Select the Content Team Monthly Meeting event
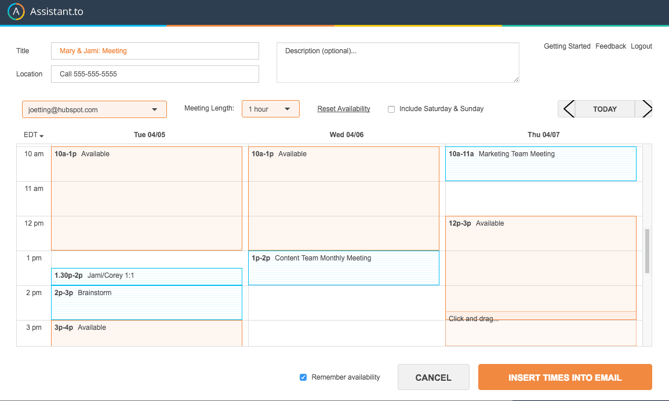 (x=343, y=267)
